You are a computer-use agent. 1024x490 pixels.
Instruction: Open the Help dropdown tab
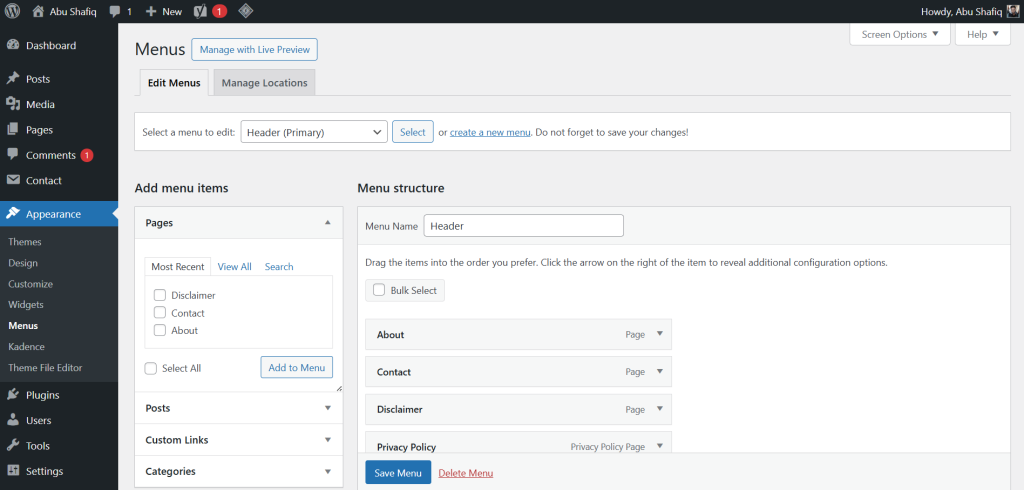click(983, 34)
